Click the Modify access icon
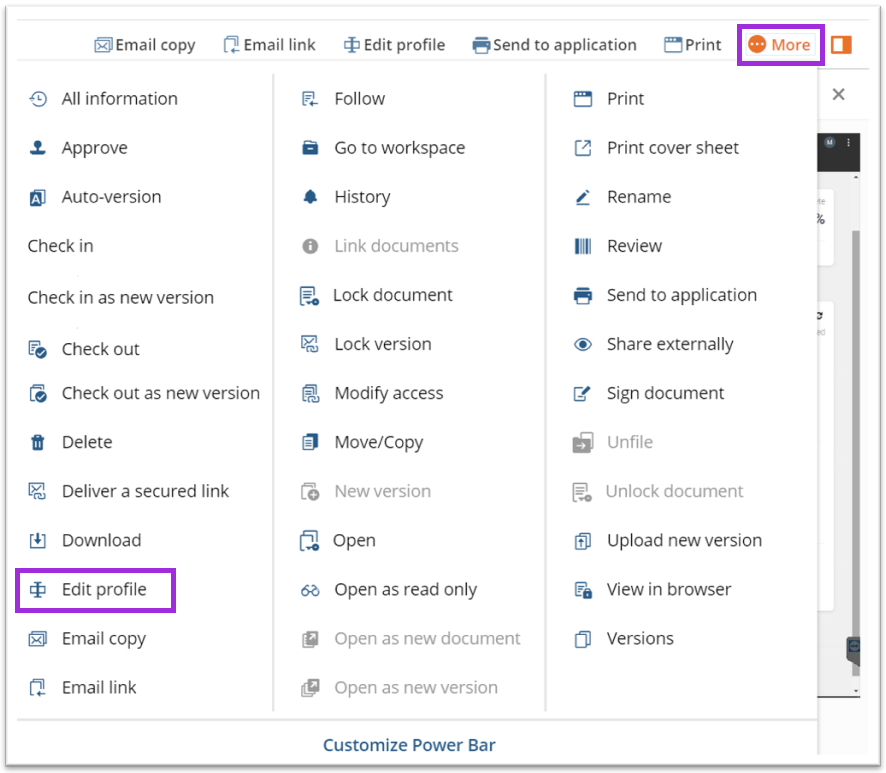The height and width of the screenshot is (773, 886). point(310,393)
